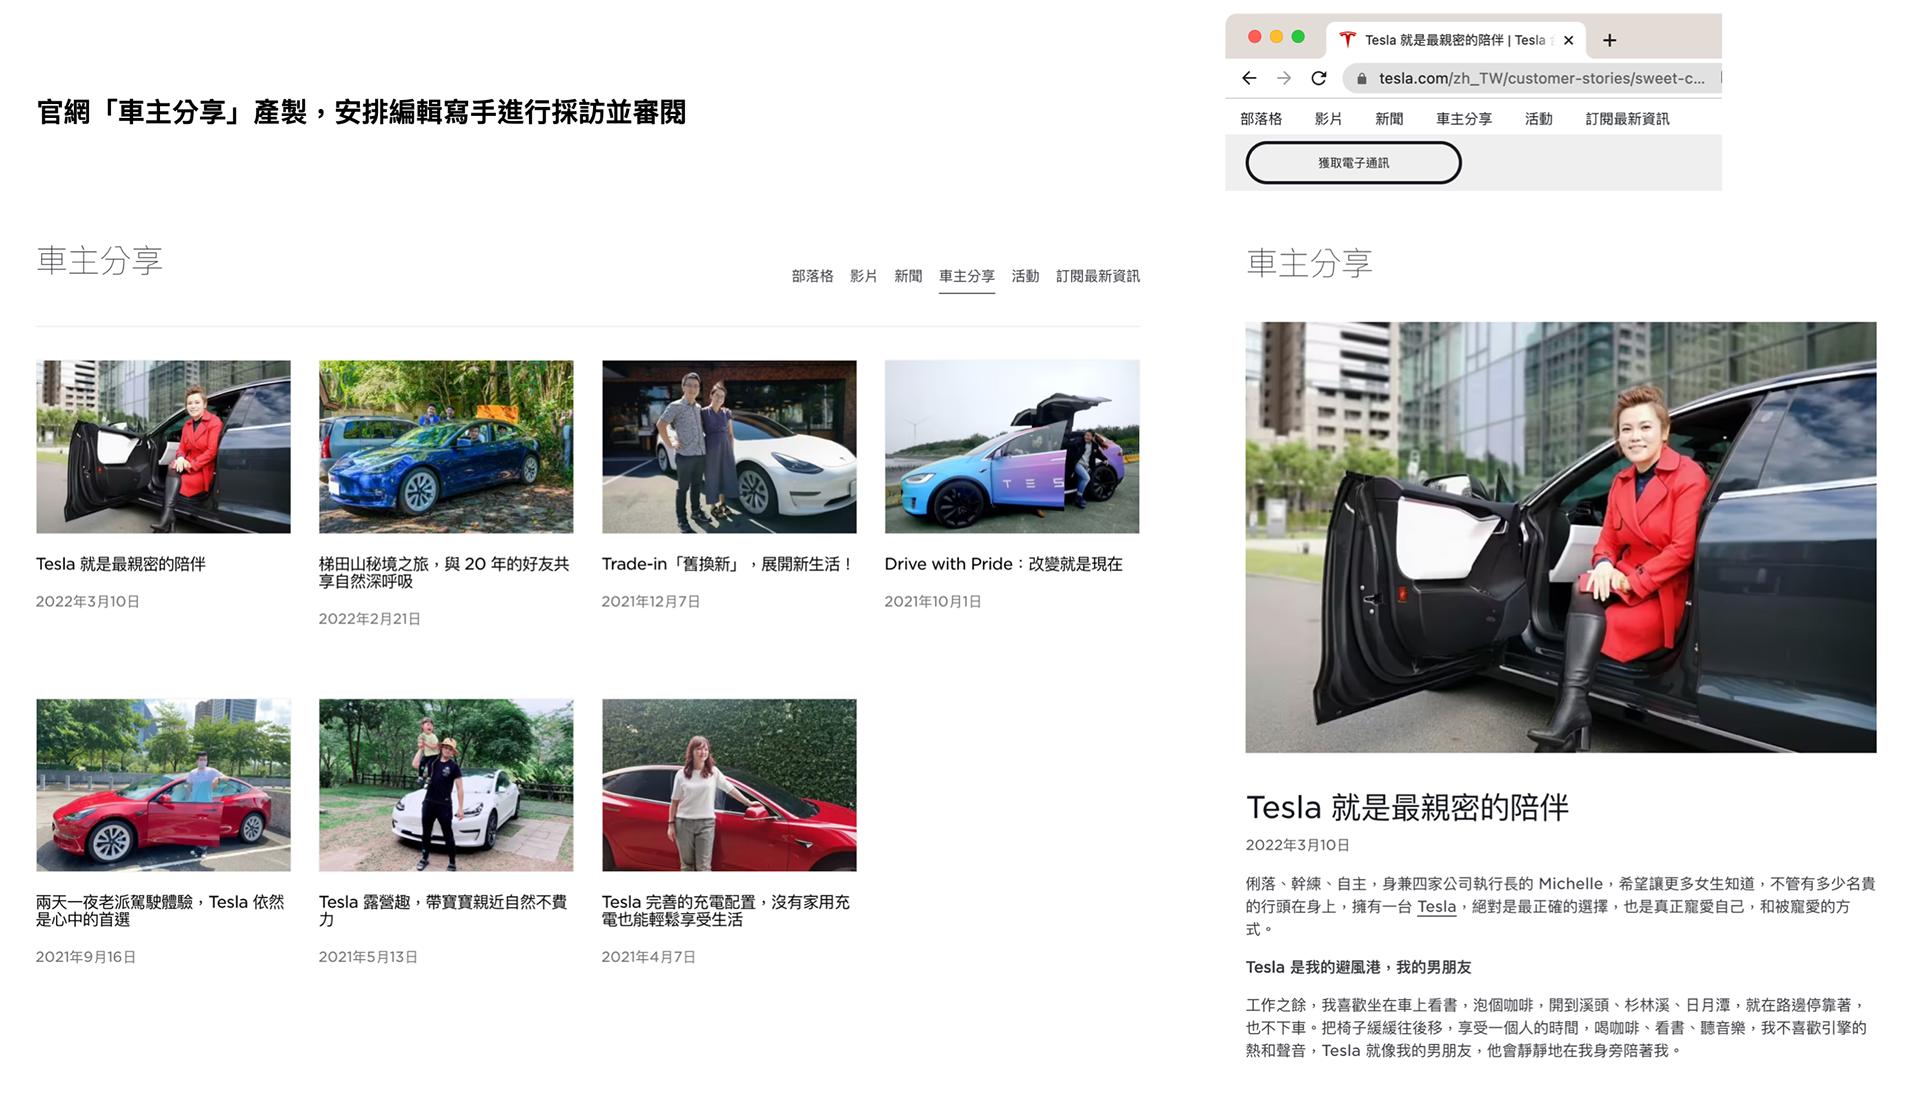
Task: Click the 獲取電子通訊 button
Action: click(1353, 163)
